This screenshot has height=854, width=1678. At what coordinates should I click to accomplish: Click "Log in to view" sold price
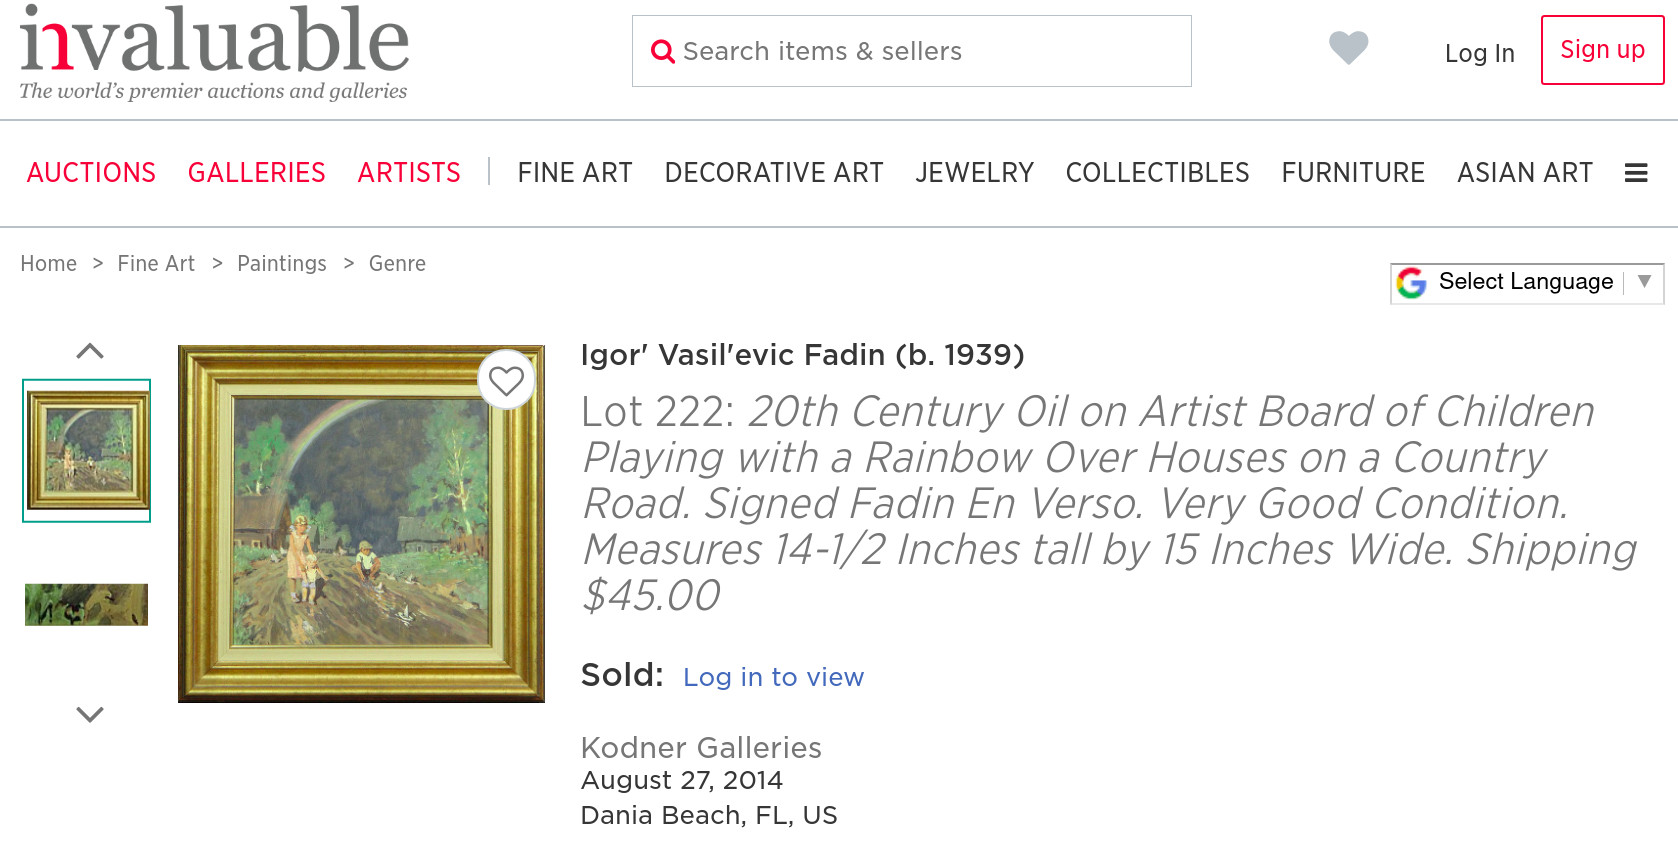[773, 677]
